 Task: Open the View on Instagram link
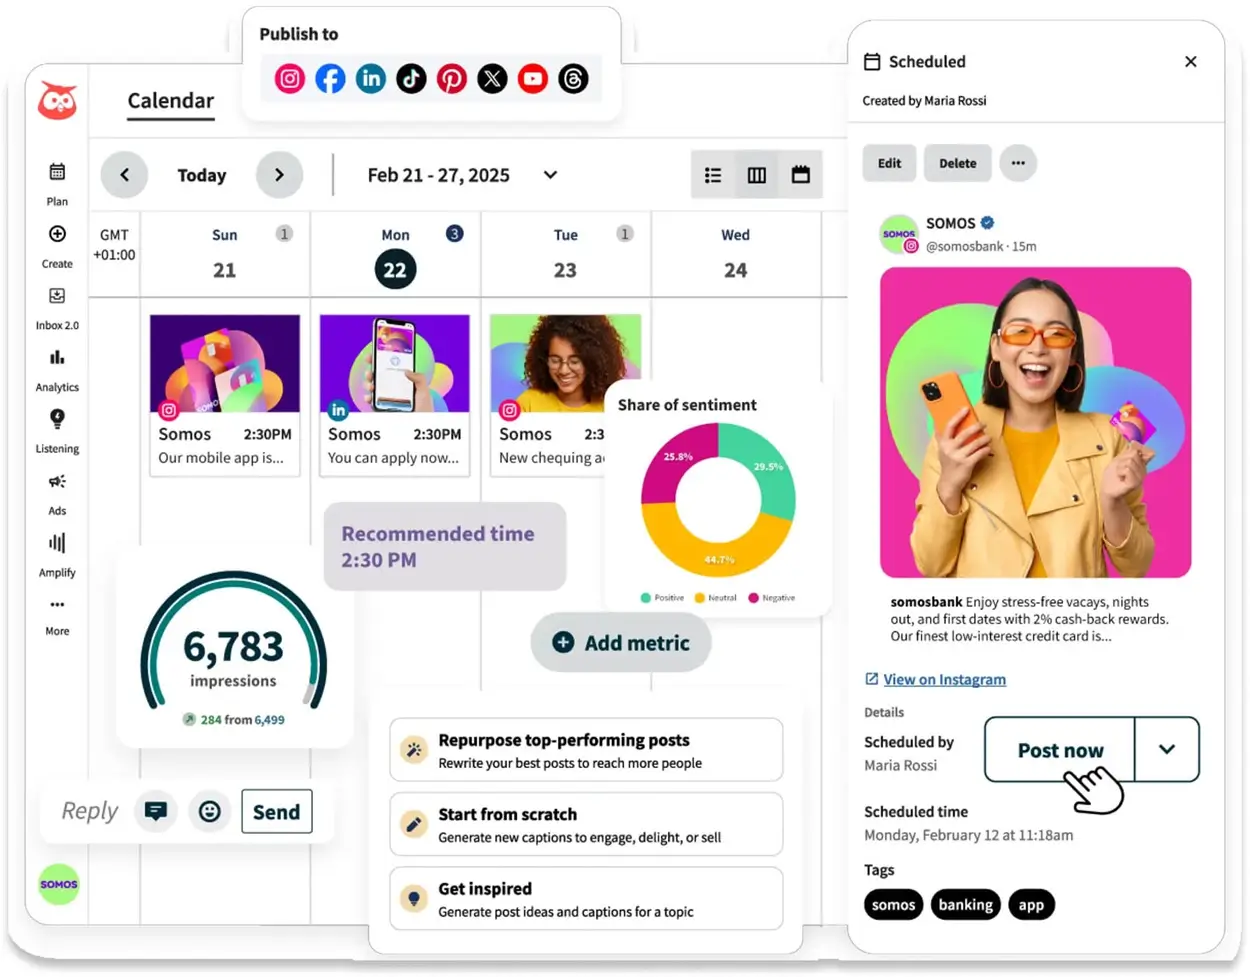(x=943, y=679)
